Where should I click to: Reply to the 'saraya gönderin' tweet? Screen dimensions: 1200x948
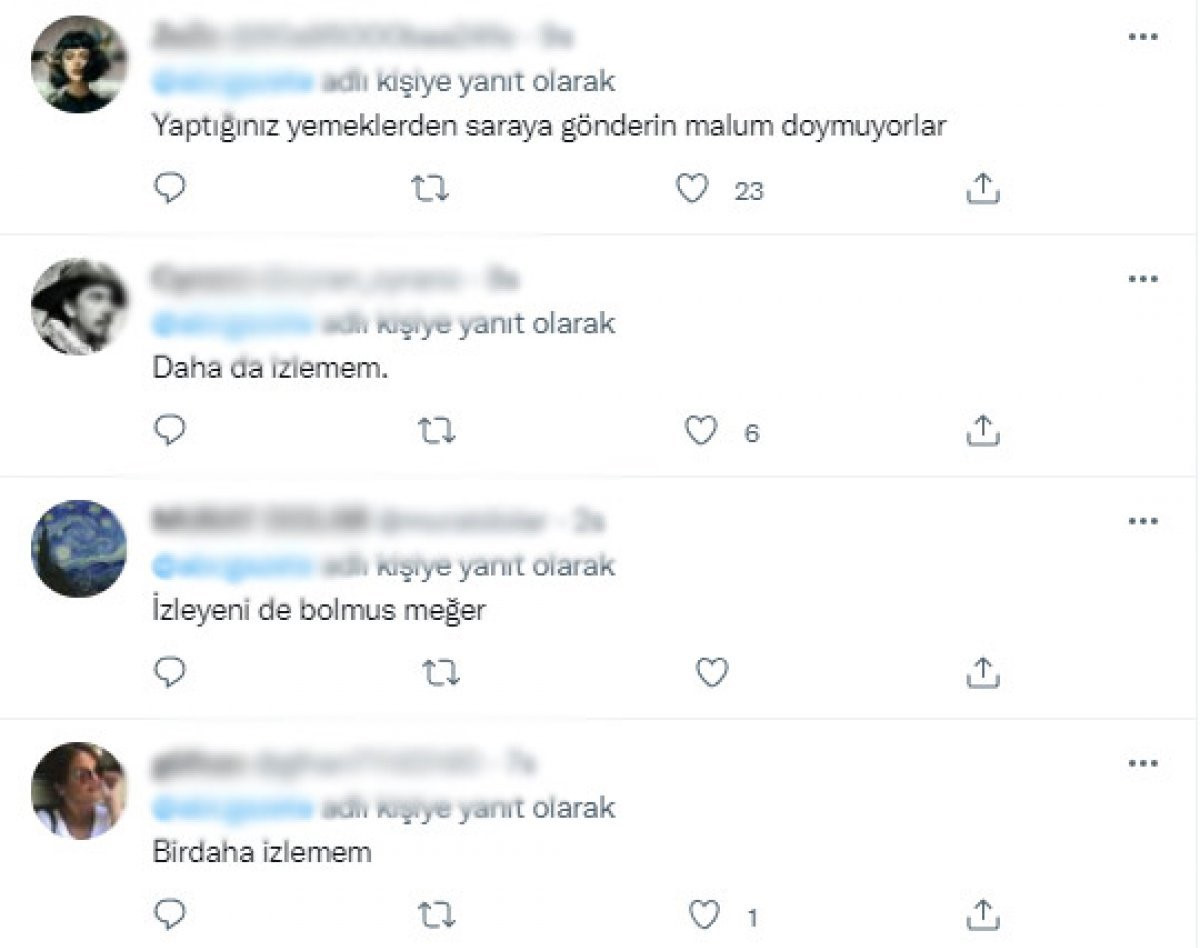click(171, 188)
